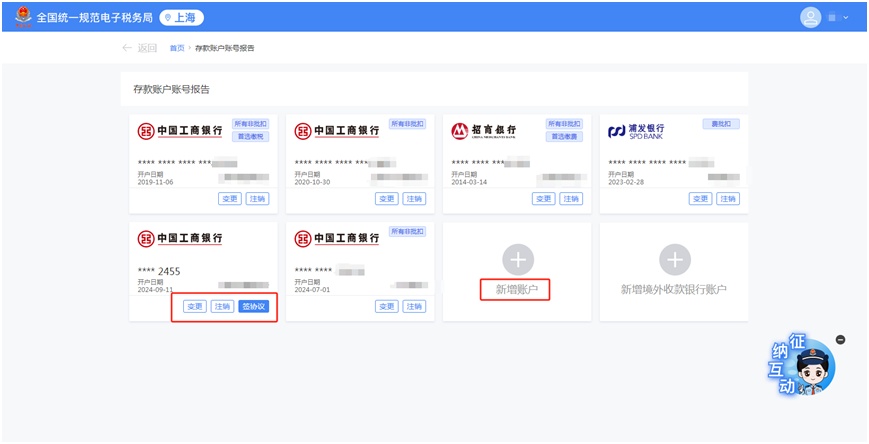
Task: Click the 招商银行 bank logo
Action: [483, 131]
